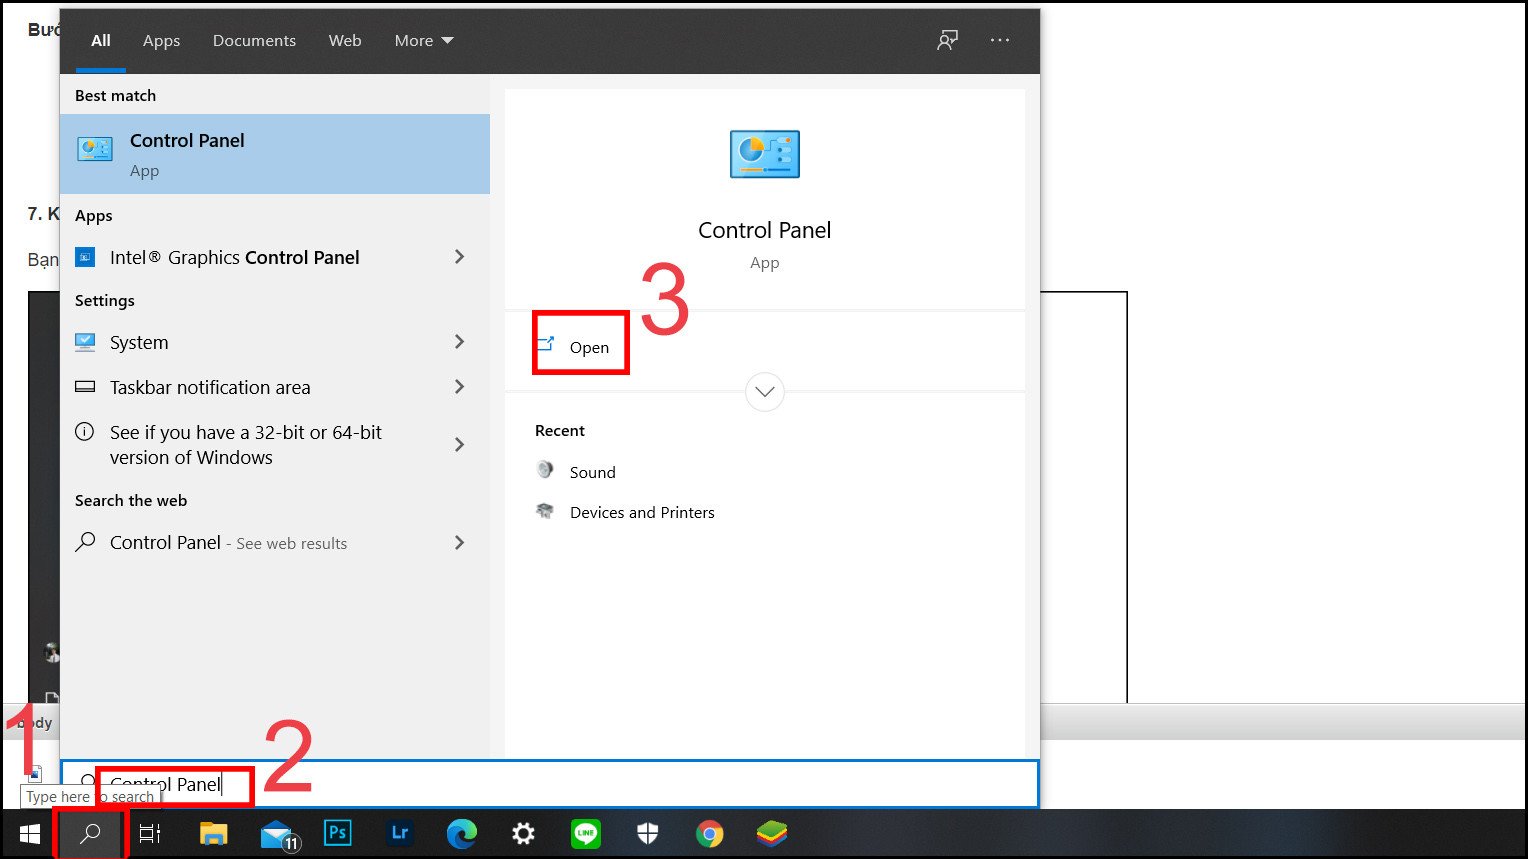The image size is (1528, 859).
Task: Open Google Chrome from the taskbar
Action: pyautogui.click(x=709, y=833)
